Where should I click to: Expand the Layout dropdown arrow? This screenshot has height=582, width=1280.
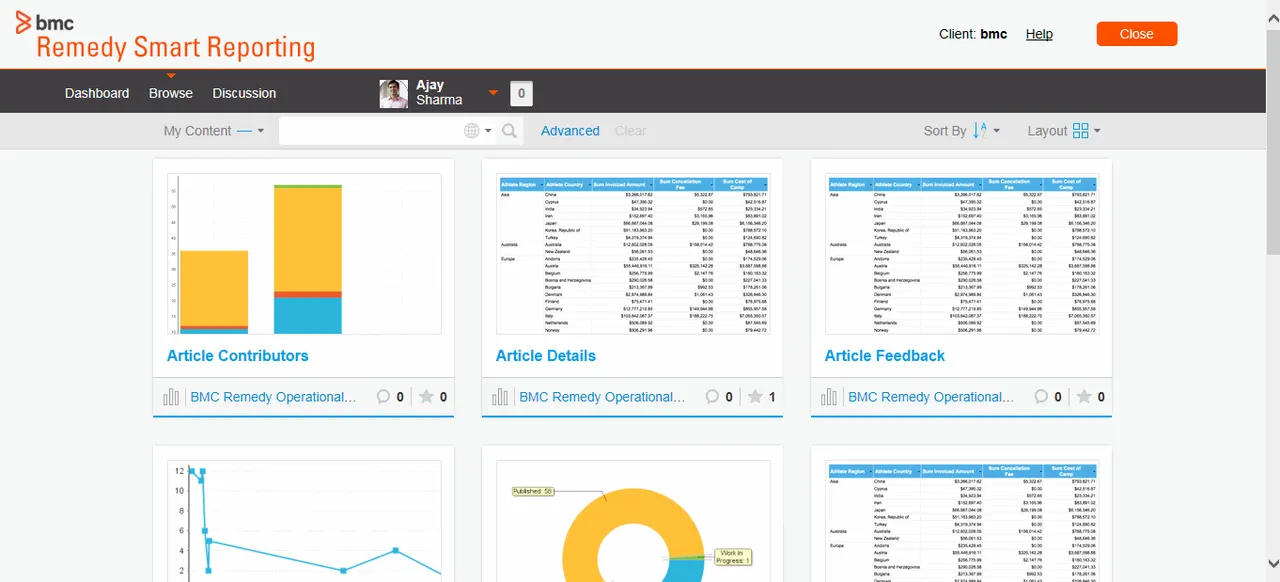(1097, 131)
